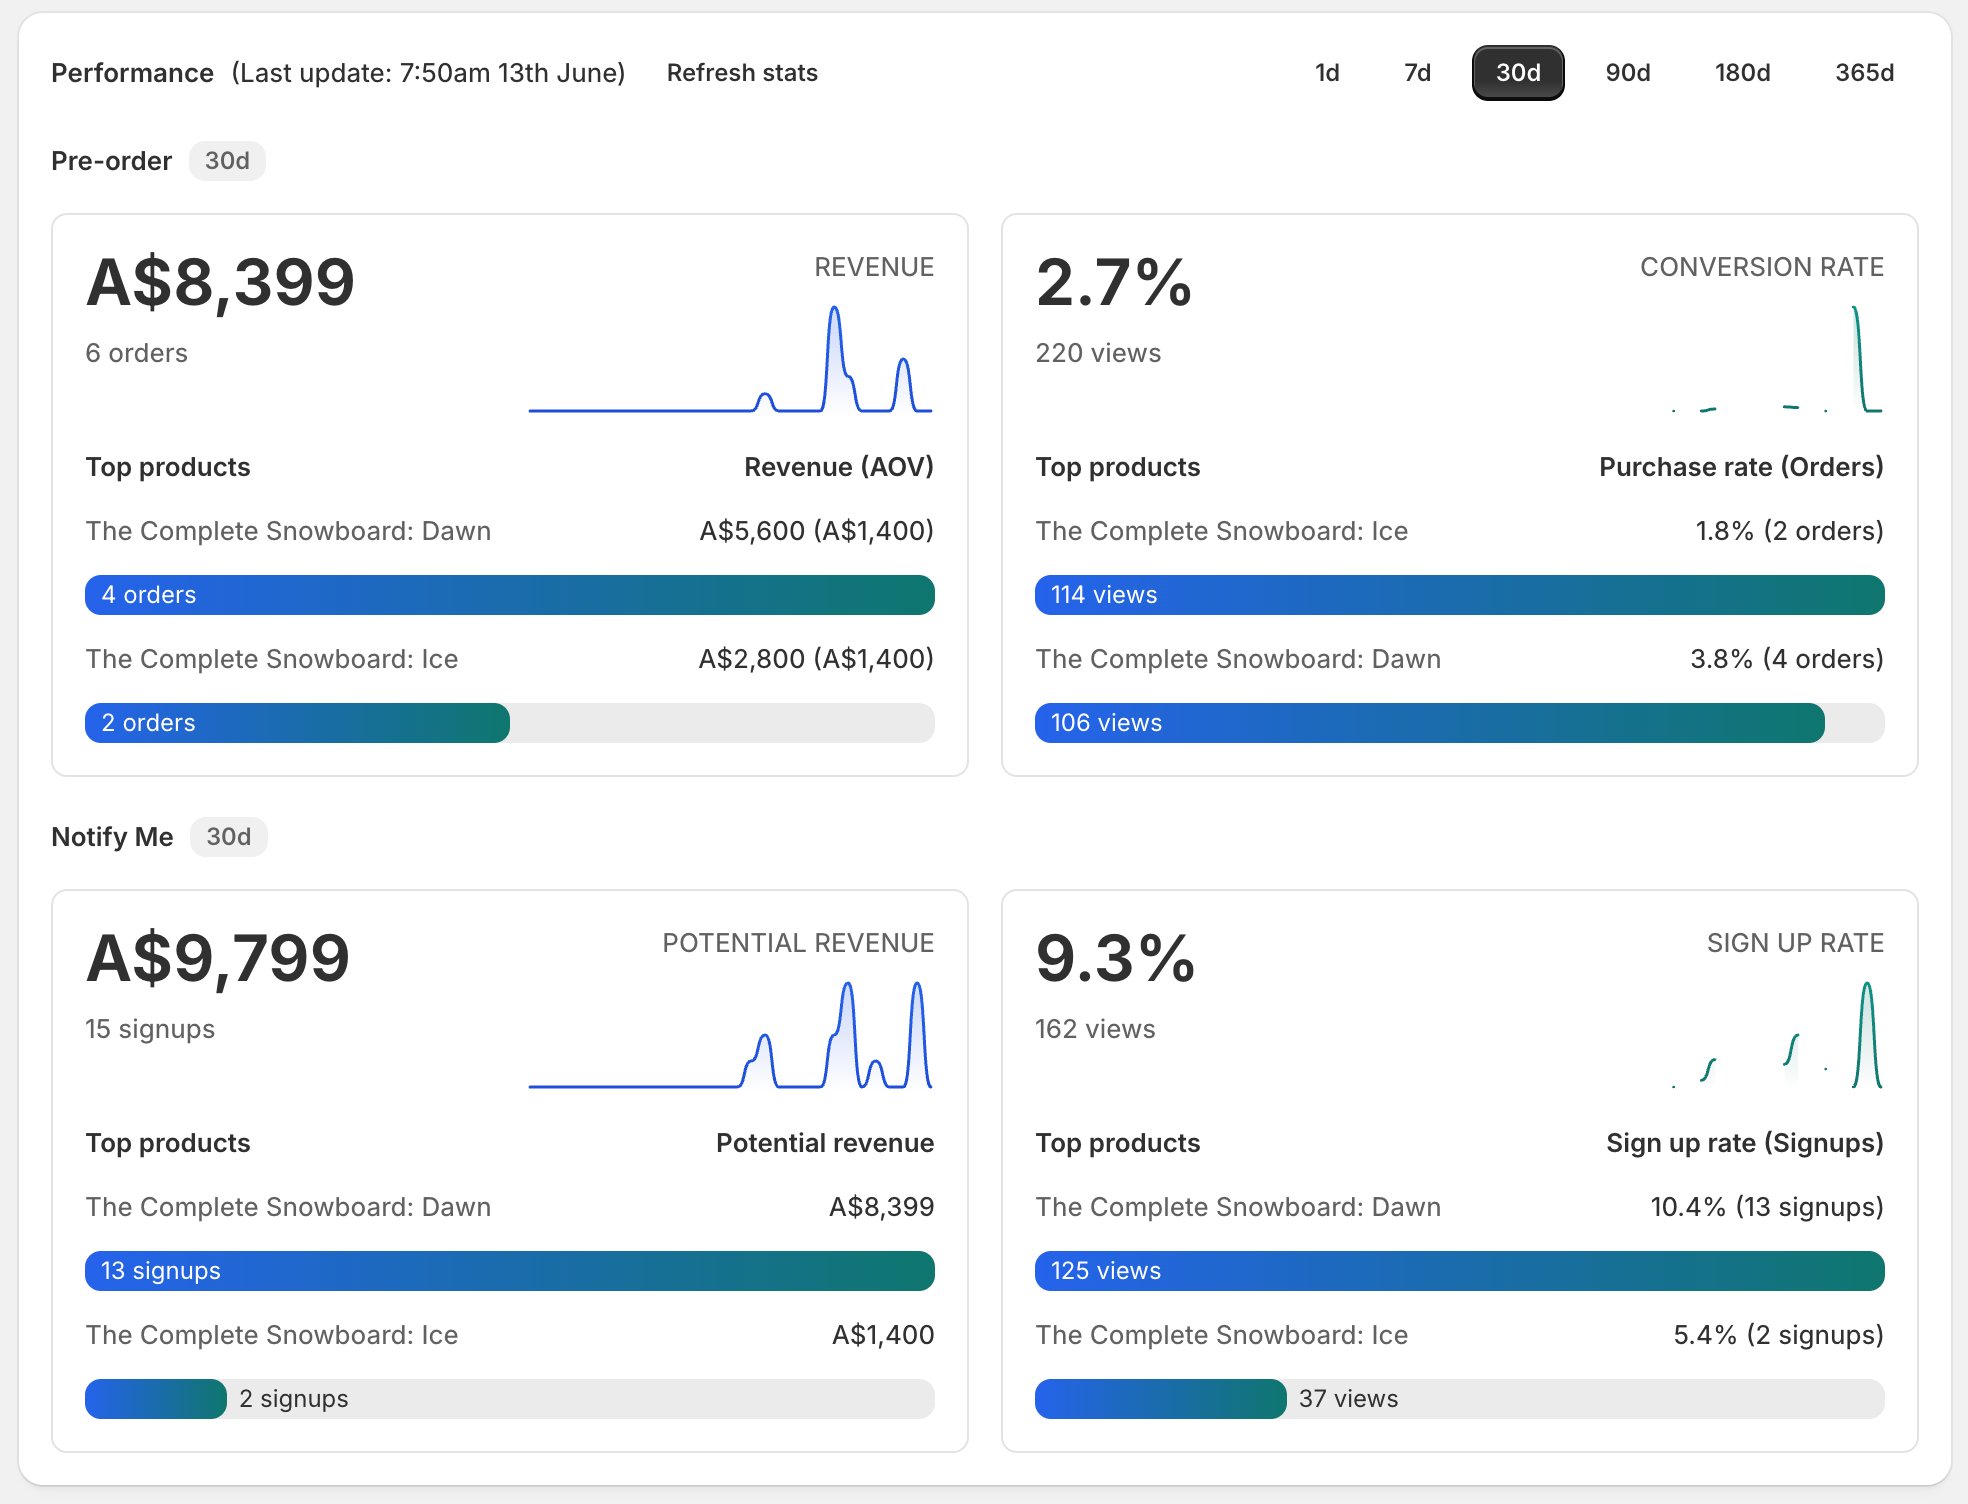The width and height of the screenshot is (1968, 1504).
Task: Click Snowboard: Dawn in Conversion Rate card
Action: [1238, 659]
